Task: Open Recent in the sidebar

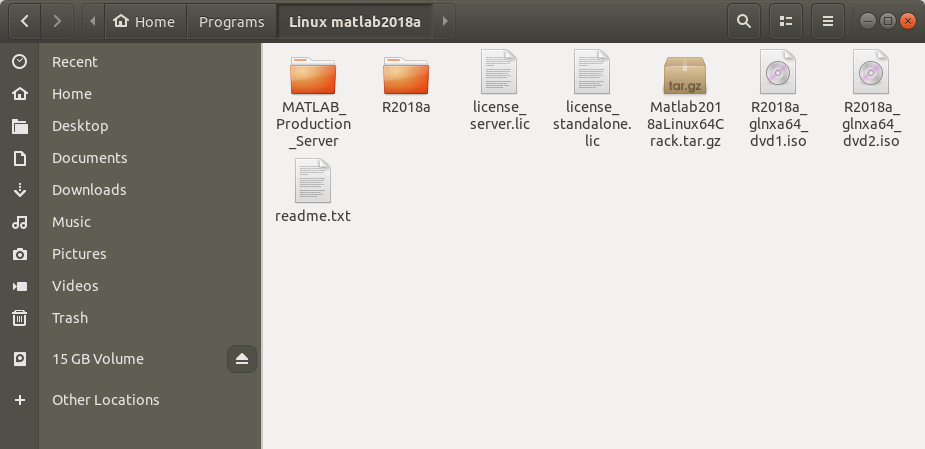Action: click(75, 61)
